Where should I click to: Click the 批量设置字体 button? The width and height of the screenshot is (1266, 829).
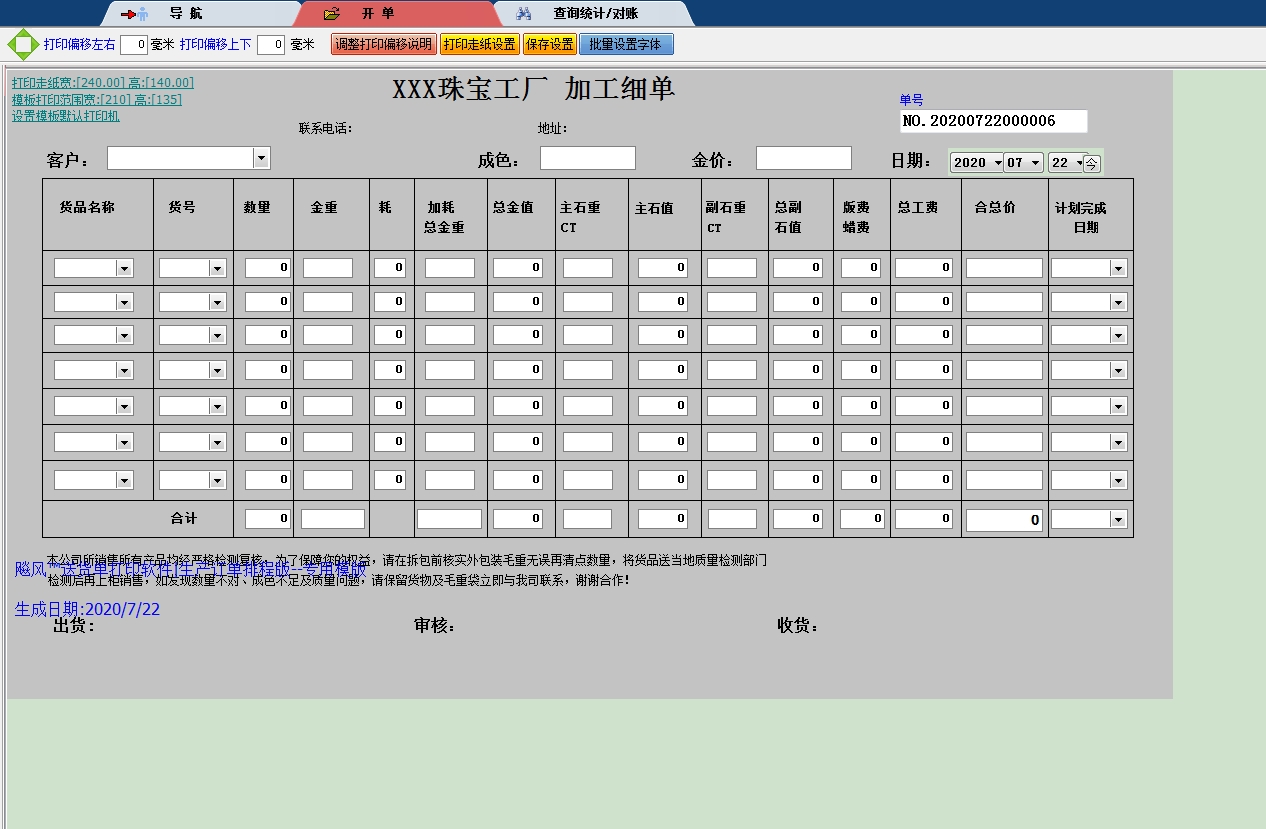pyautogui.click(x=626, y=45)
